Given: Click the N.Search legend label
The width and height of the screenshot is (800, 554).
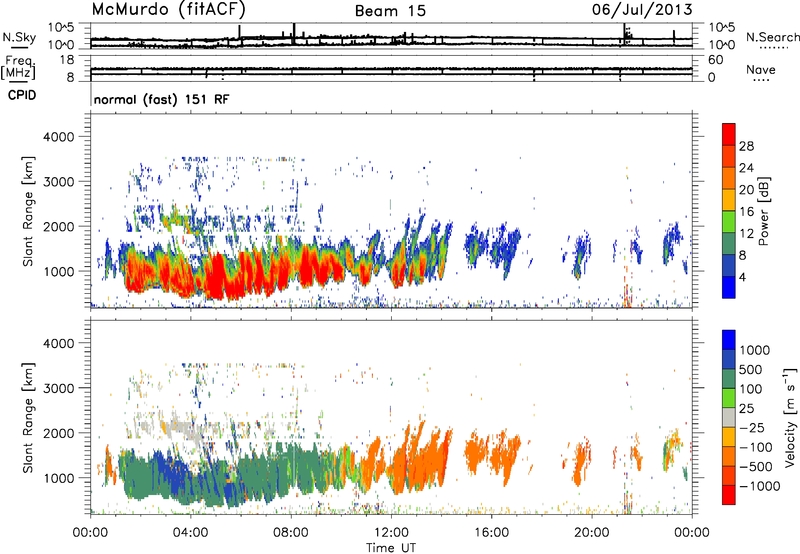Looking at the screenshot, I should [772, 37].
